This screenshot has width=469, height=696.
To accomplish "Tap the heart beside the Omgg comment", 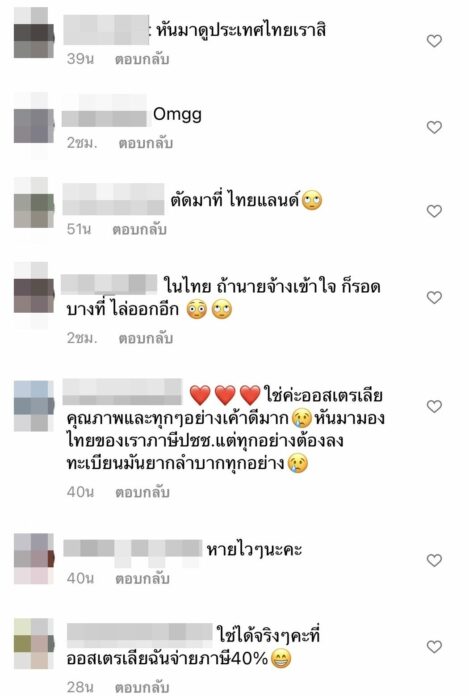I will (434, 127).
